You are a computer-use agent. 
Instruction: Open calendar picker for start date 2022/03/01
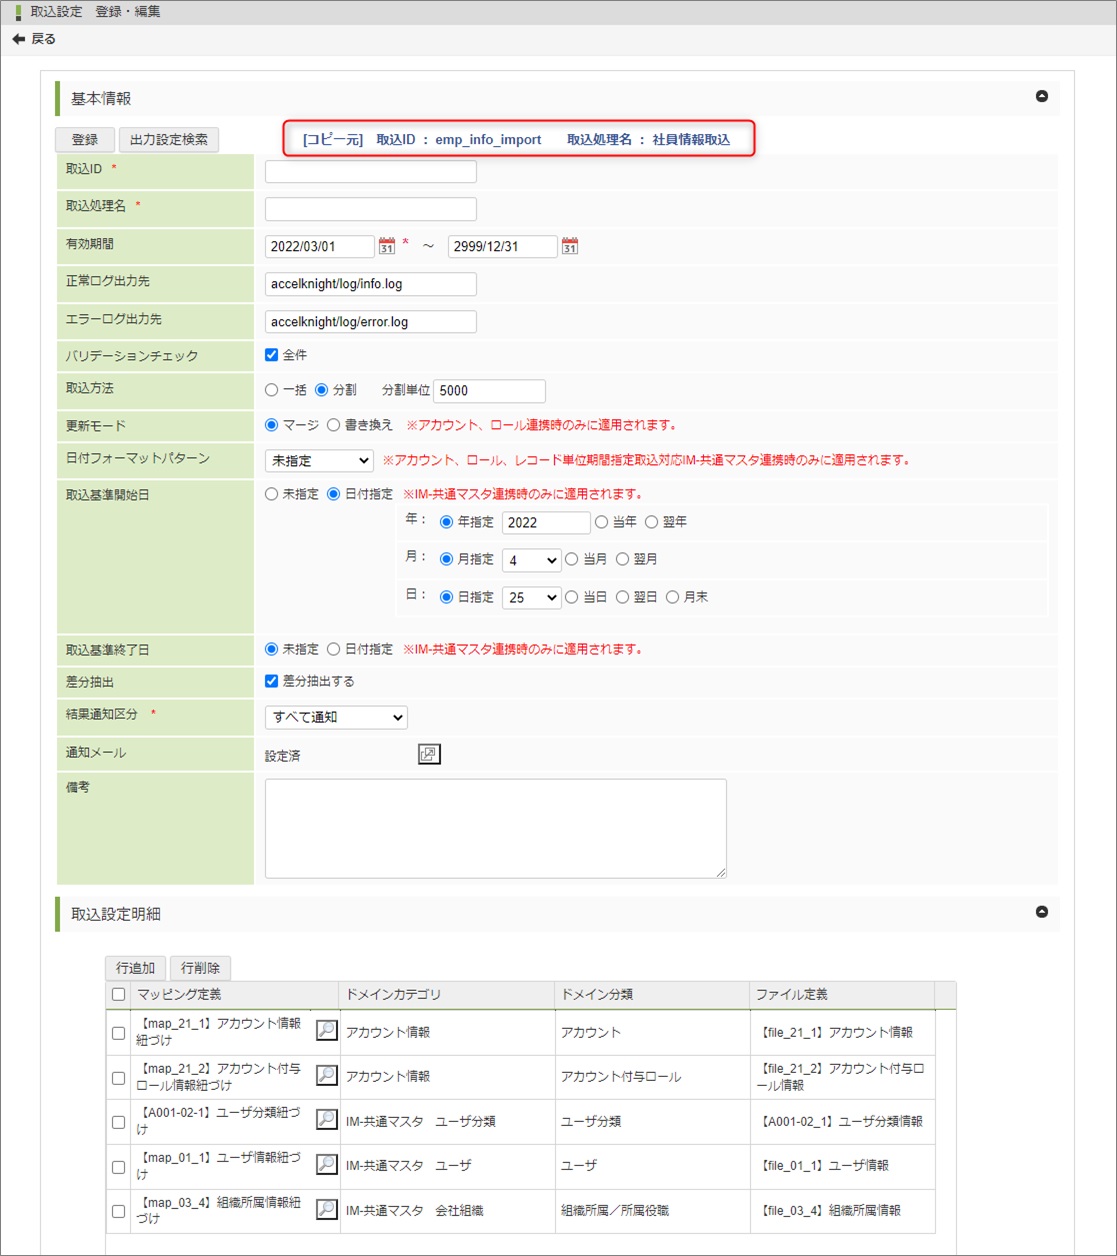point(387,246)
